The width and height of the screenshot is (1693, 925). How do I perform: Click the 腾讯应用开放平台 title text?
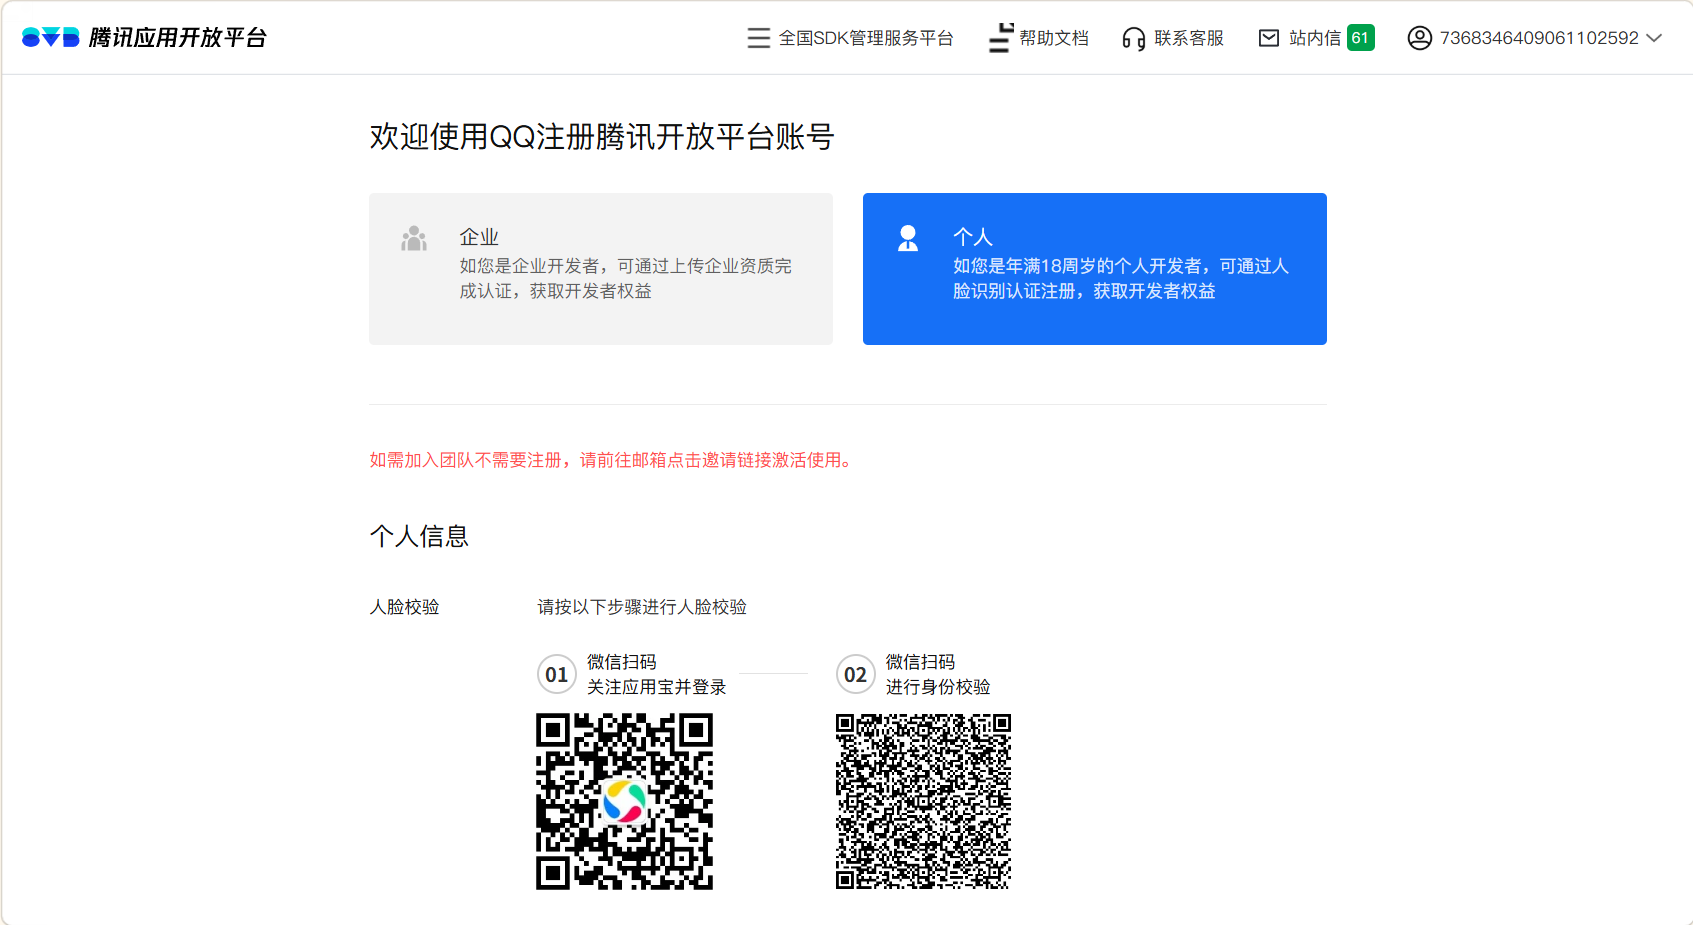pos(178,38)
